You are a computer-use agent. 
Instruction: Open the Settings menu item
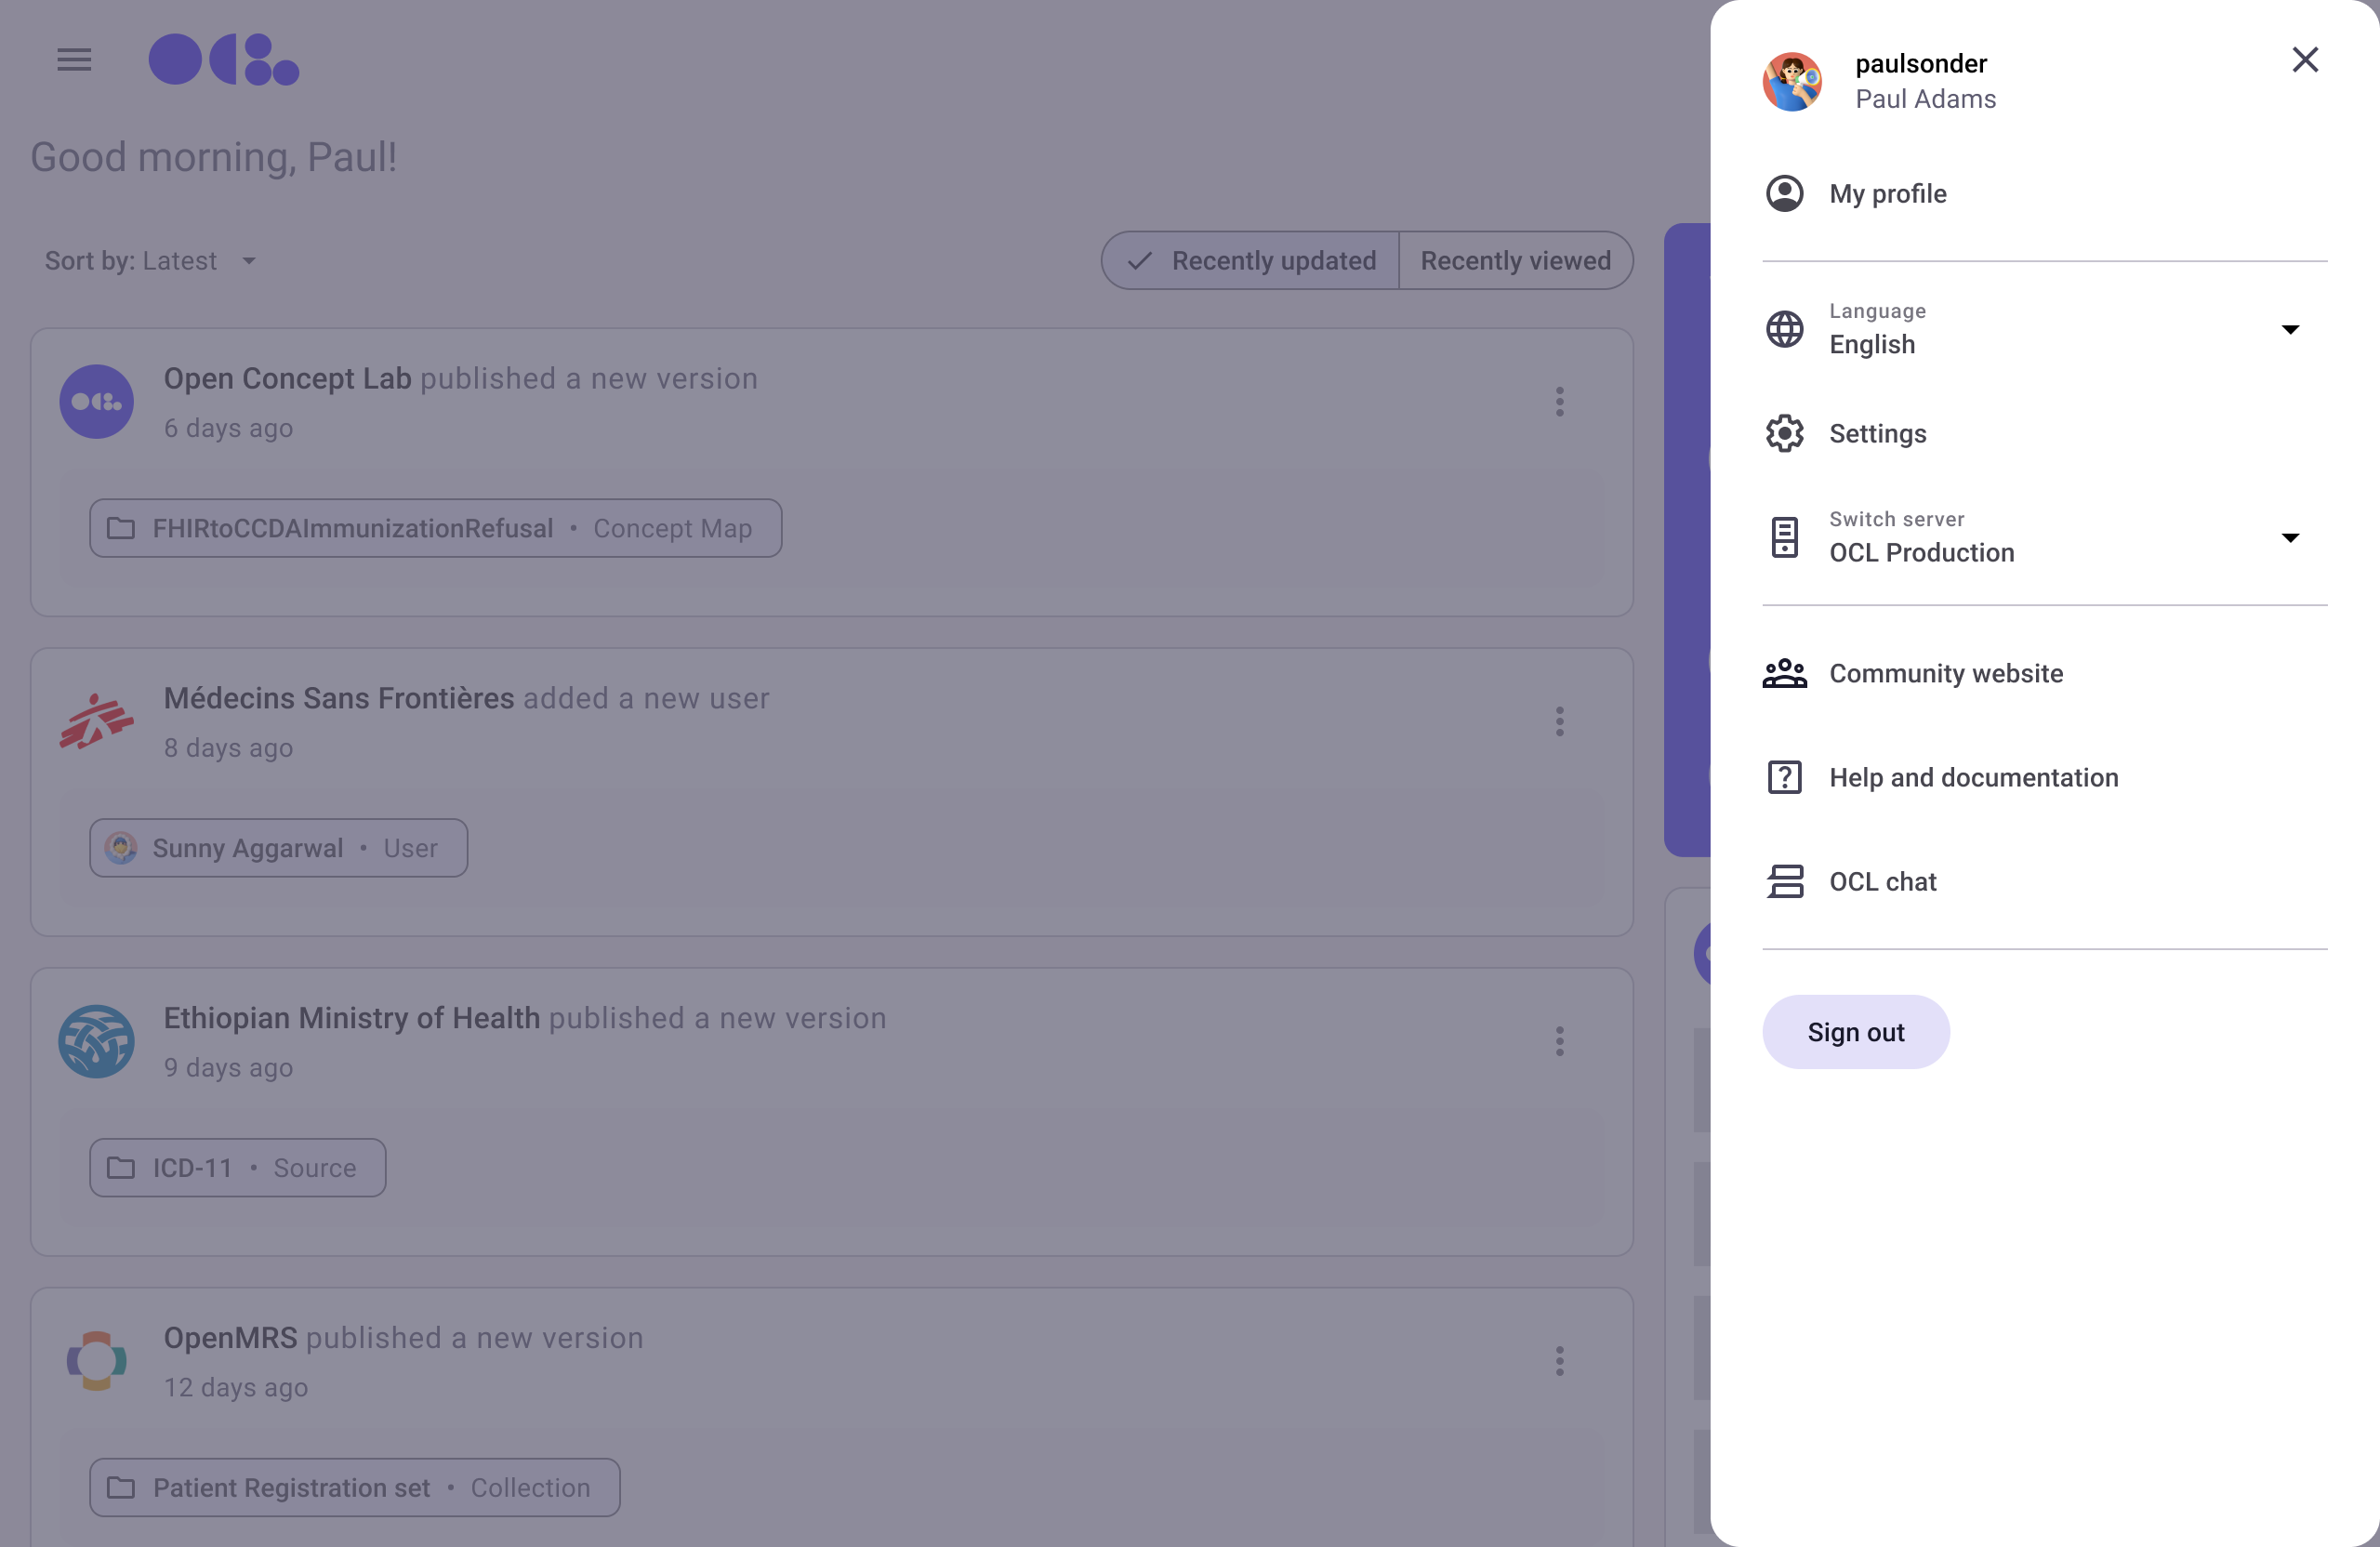(1877, 434)
